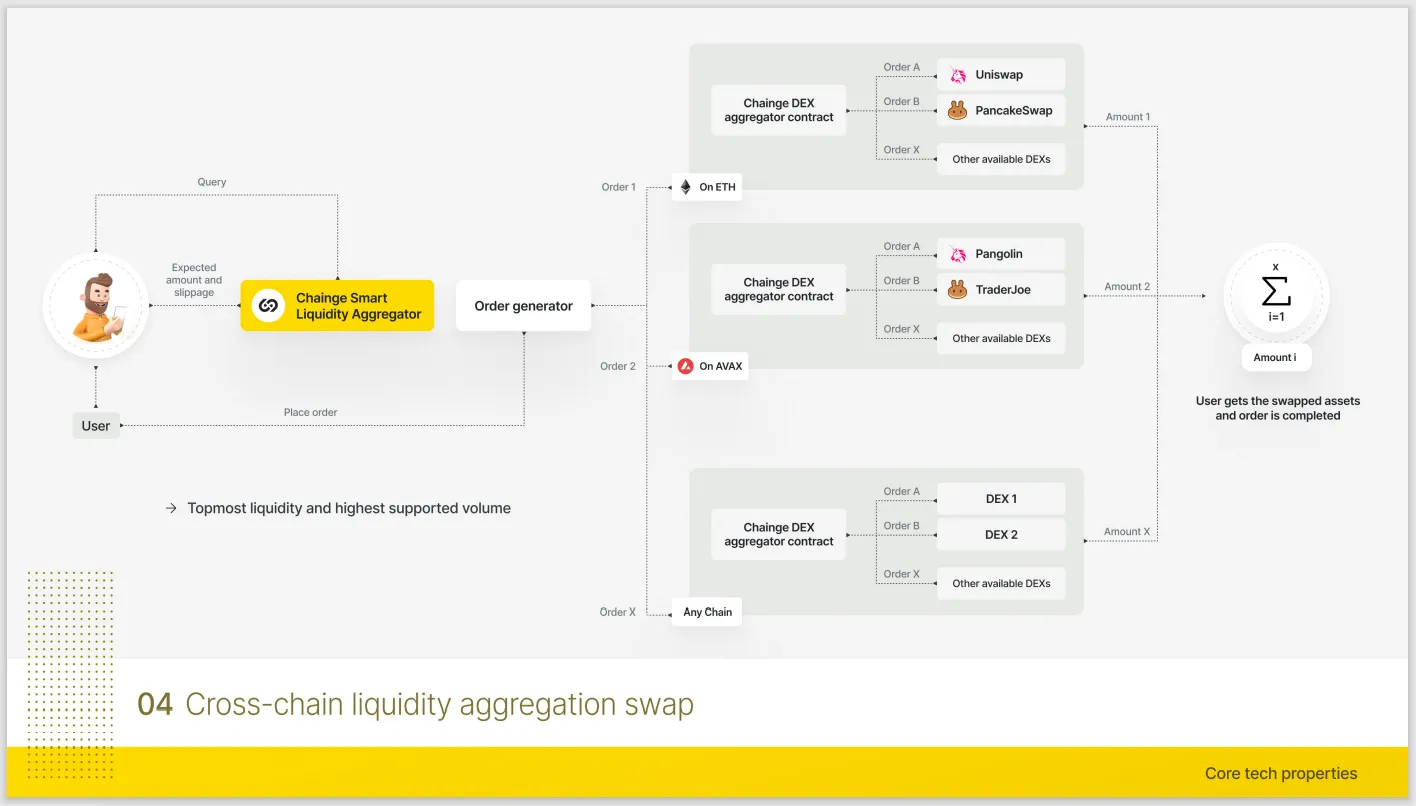This screenshot has width=1416, height=806.
Task: Click Order B label next to TraderJoe
Action: [901, 280]
